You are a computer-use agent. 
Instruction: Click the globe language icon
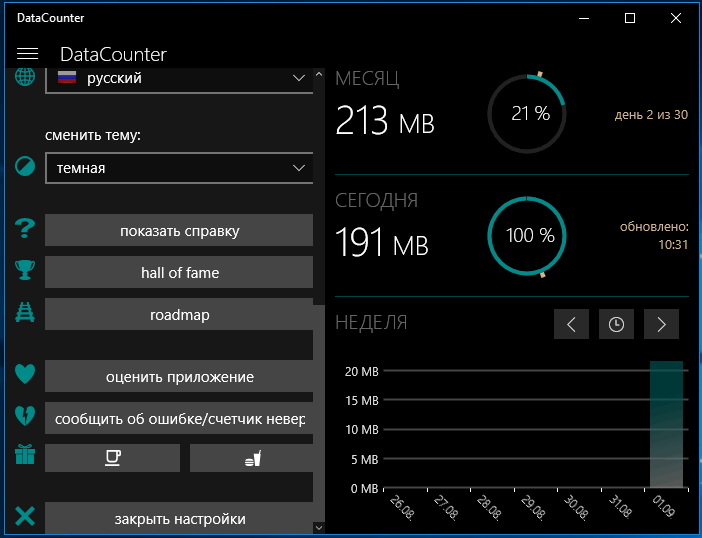25,77
